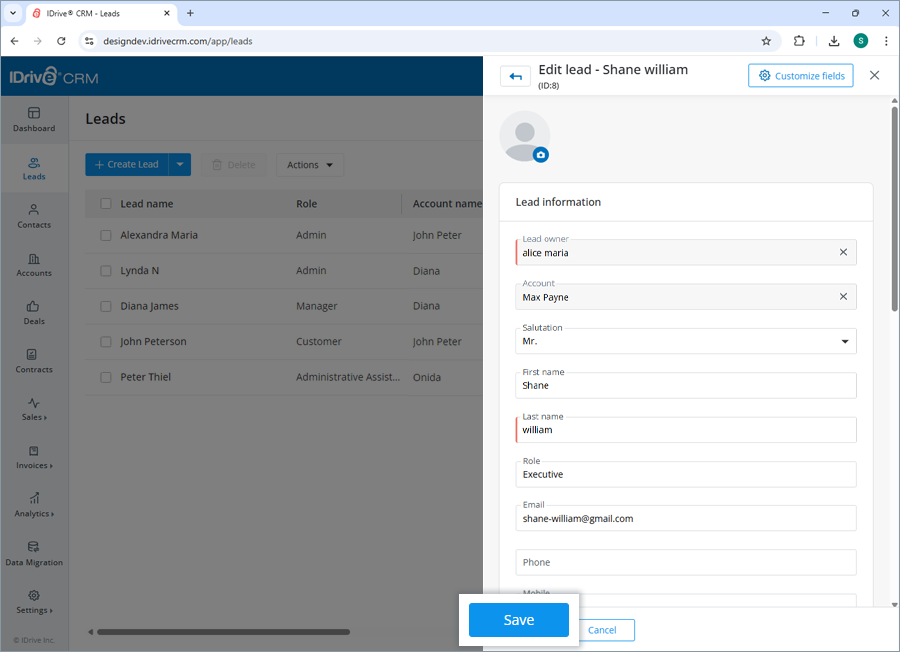Open the Deals section
The width and height of the screenshot is (900, 652).
click(x=33, y=313)
